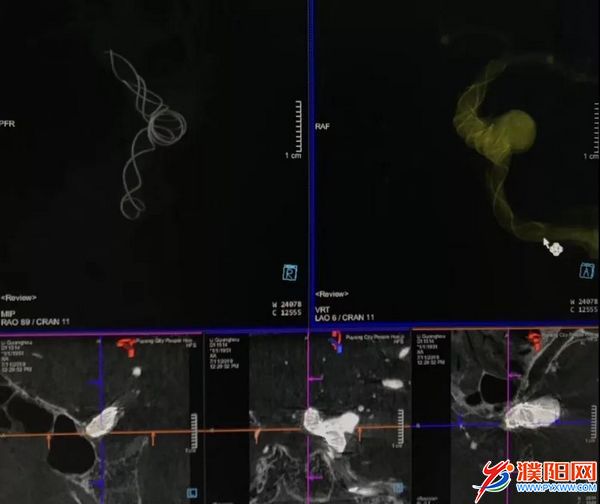
Task: Click the <Review> label in the VRT view
Action: [331, 294]
